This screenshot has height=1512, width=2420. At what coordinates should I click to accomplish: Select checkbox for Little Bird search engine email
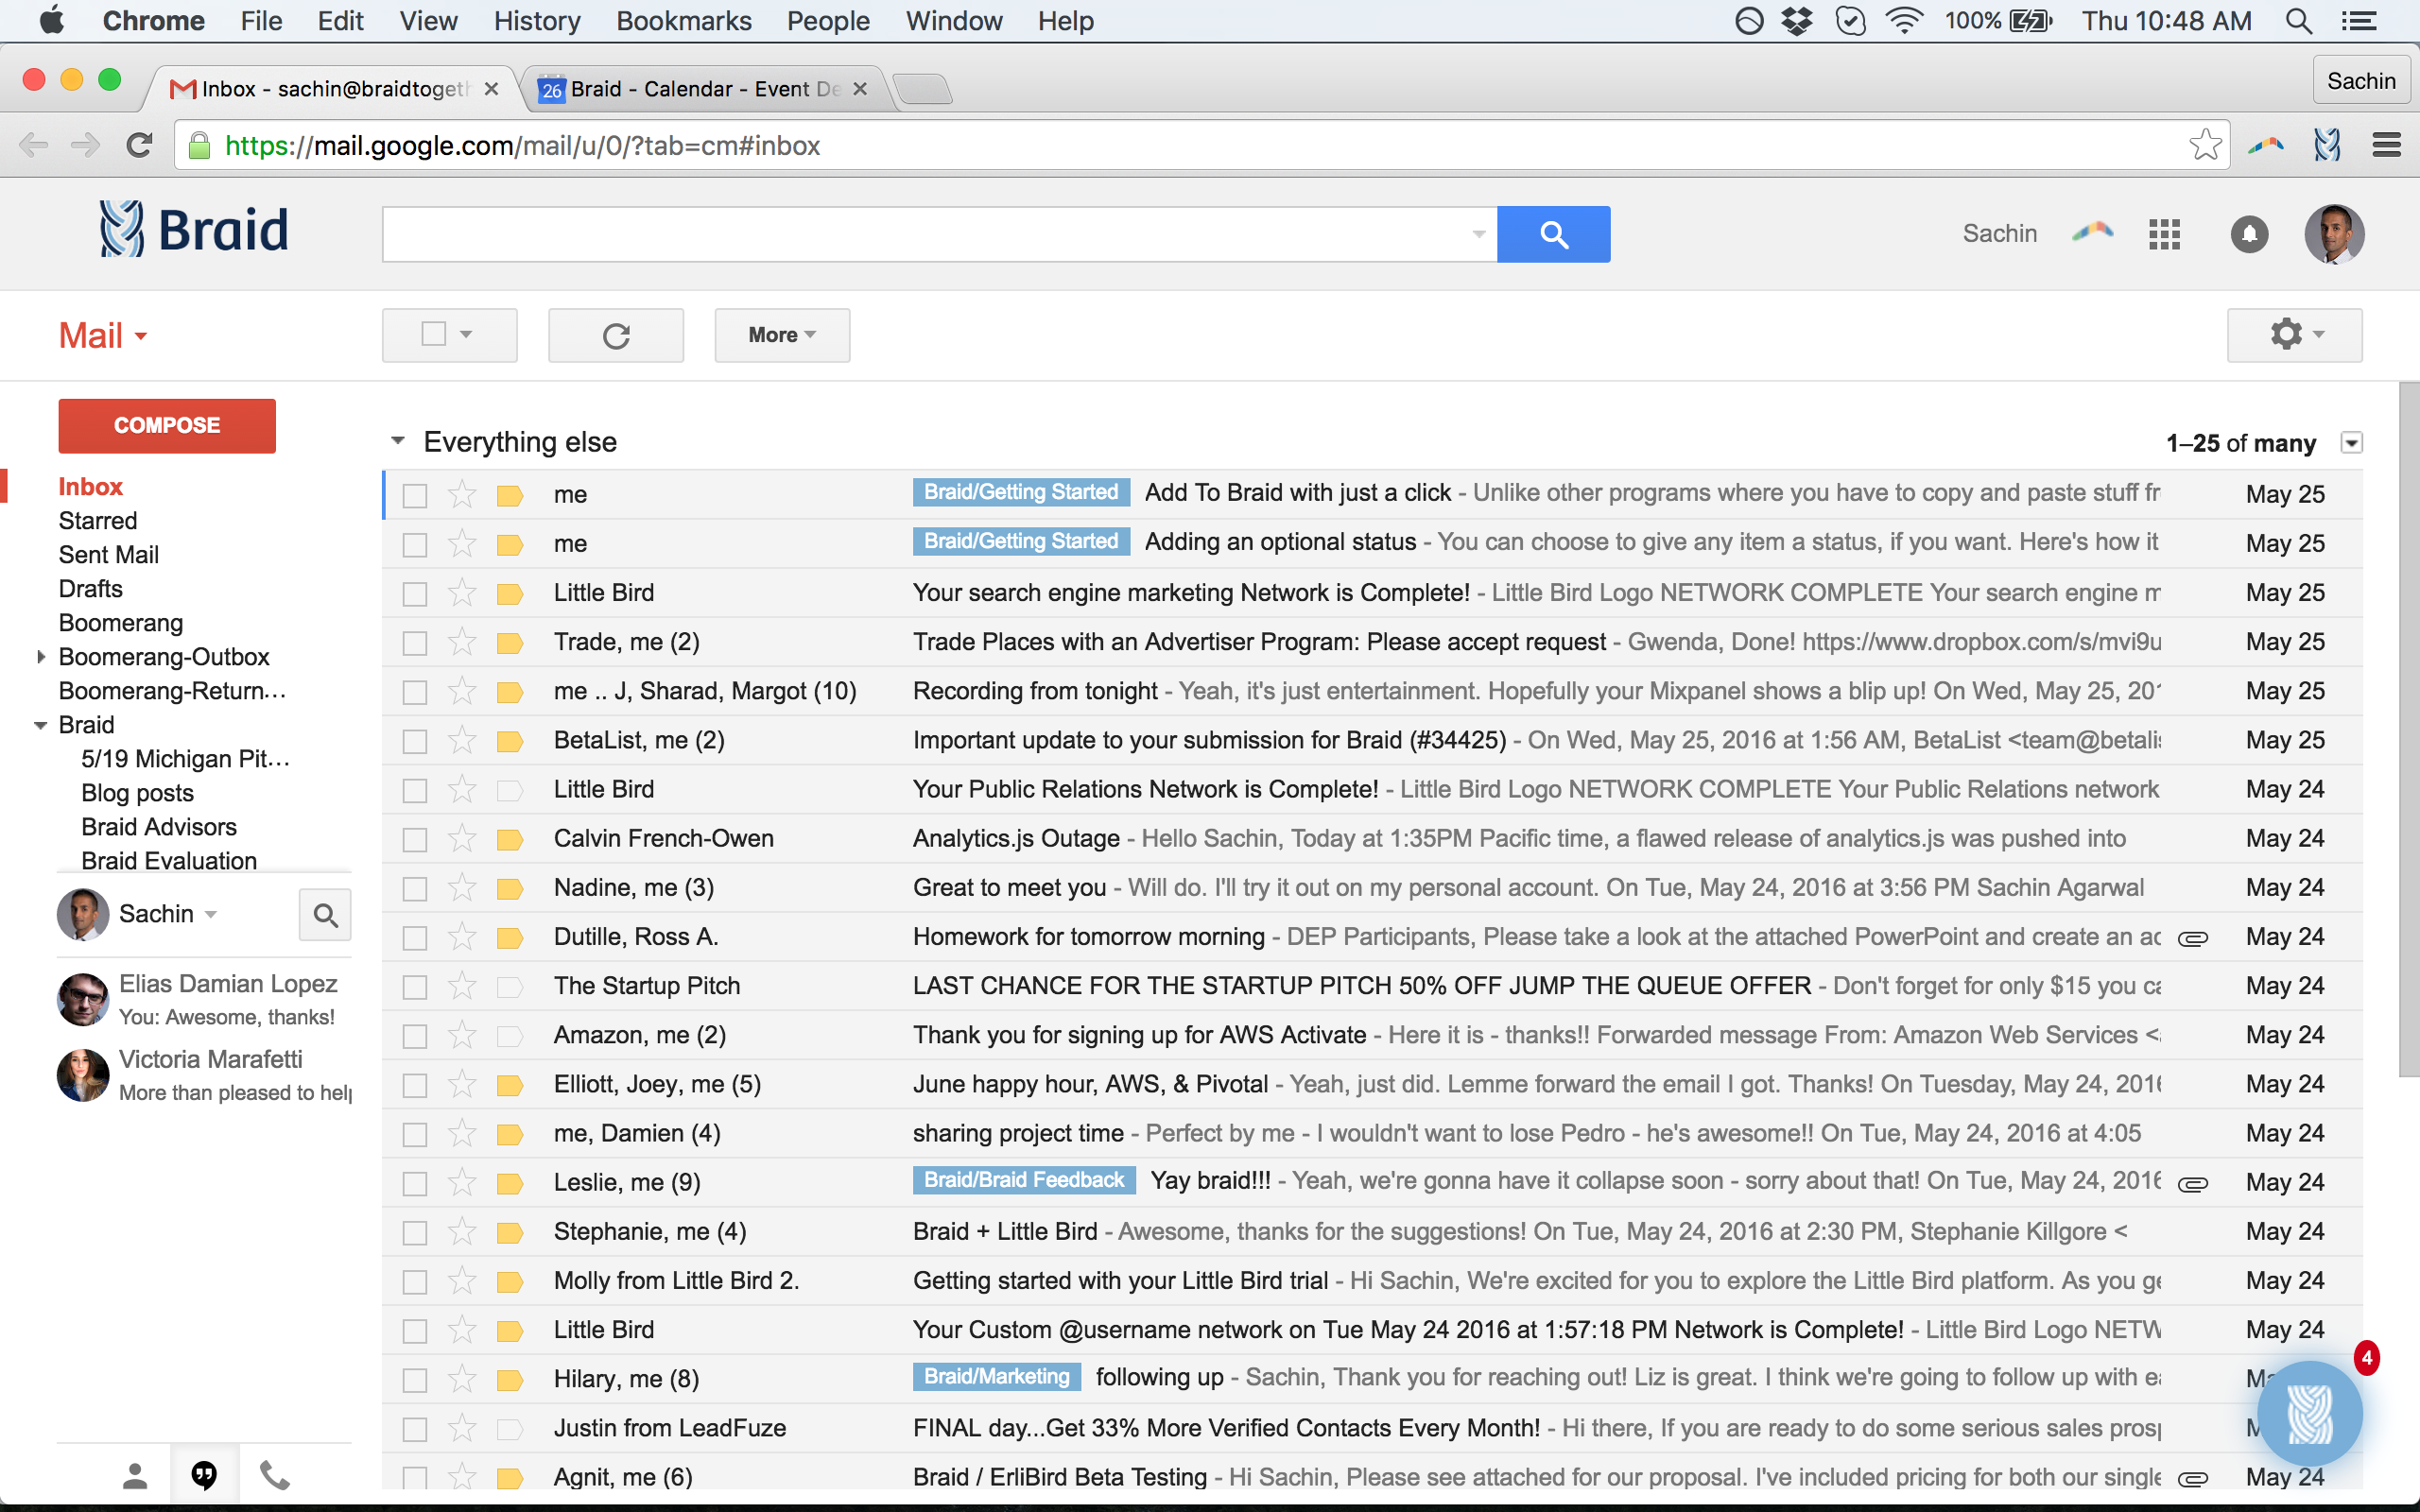point(415,593)
